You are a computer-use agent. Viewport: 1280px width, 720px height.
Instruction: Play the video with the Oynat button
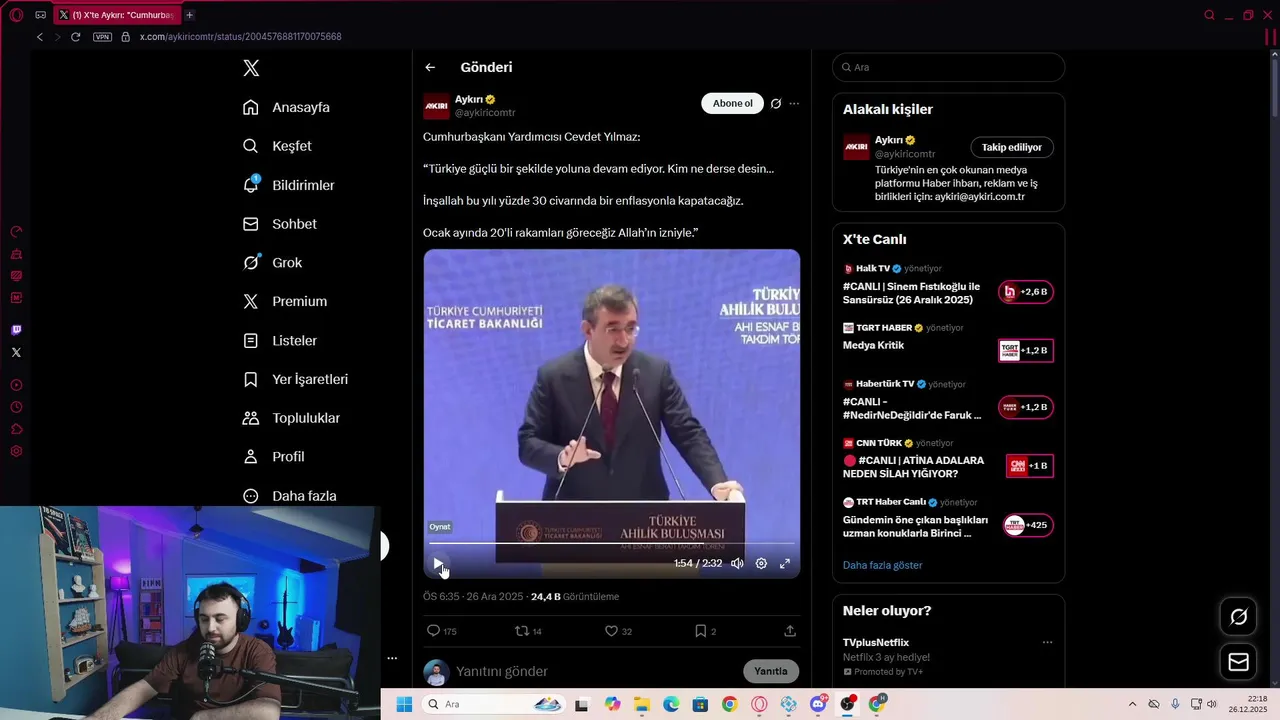point(438,564)
